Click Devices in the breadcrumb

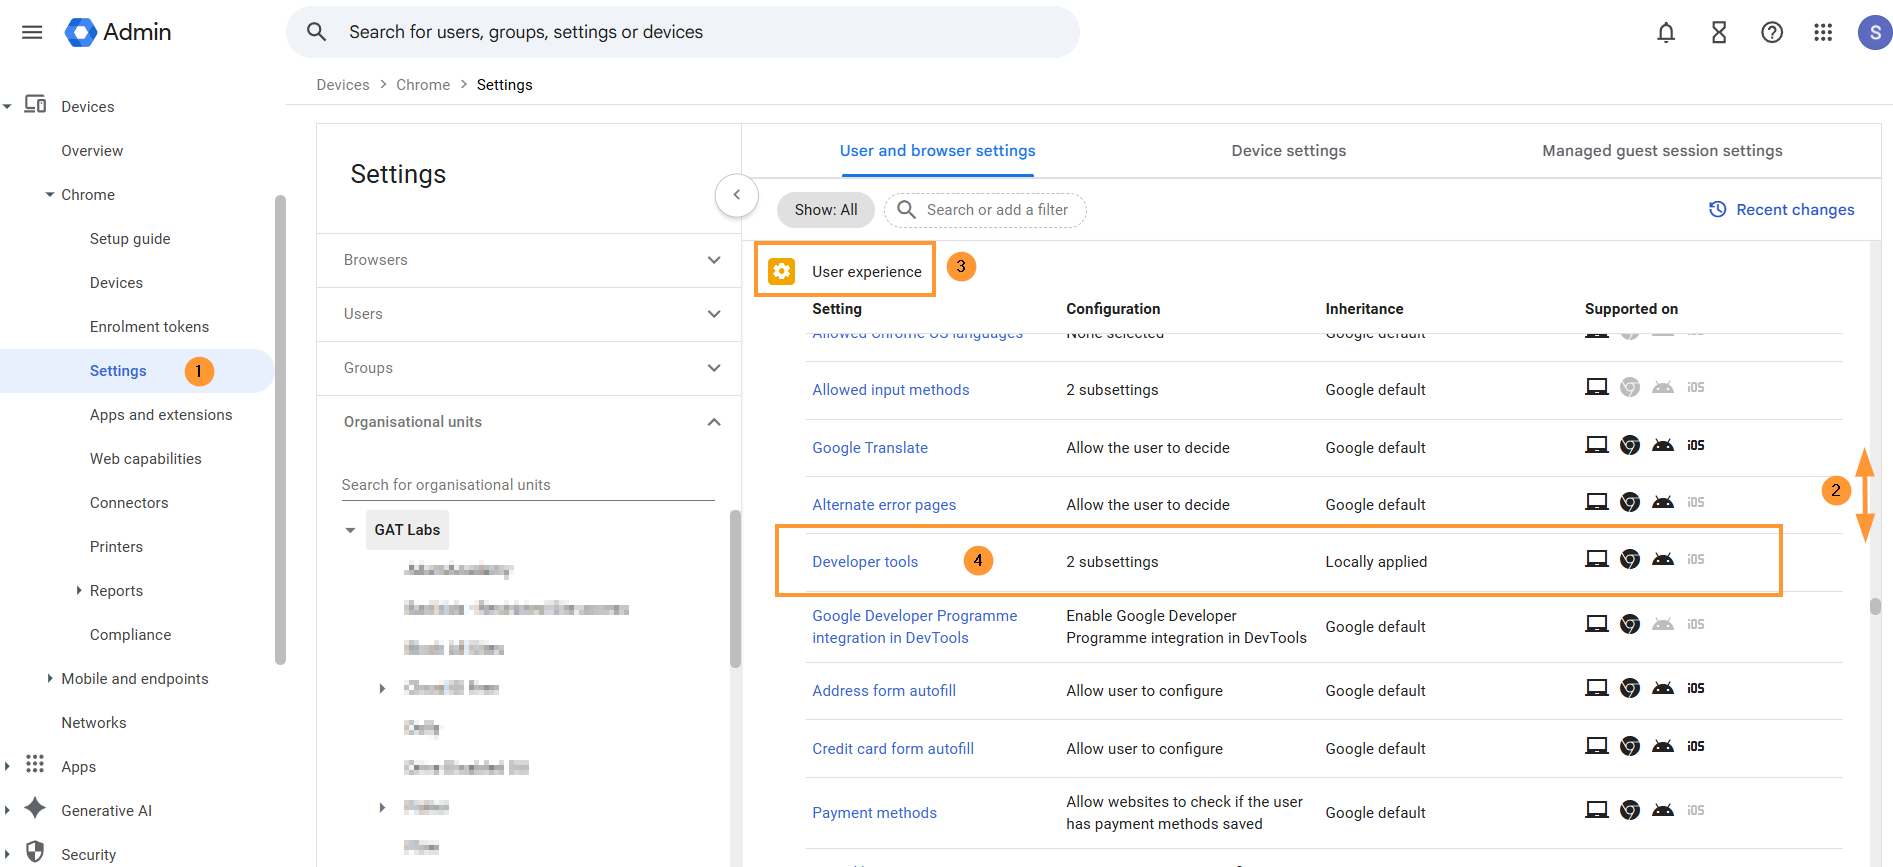pyautogui.click(x=343, y=85)
